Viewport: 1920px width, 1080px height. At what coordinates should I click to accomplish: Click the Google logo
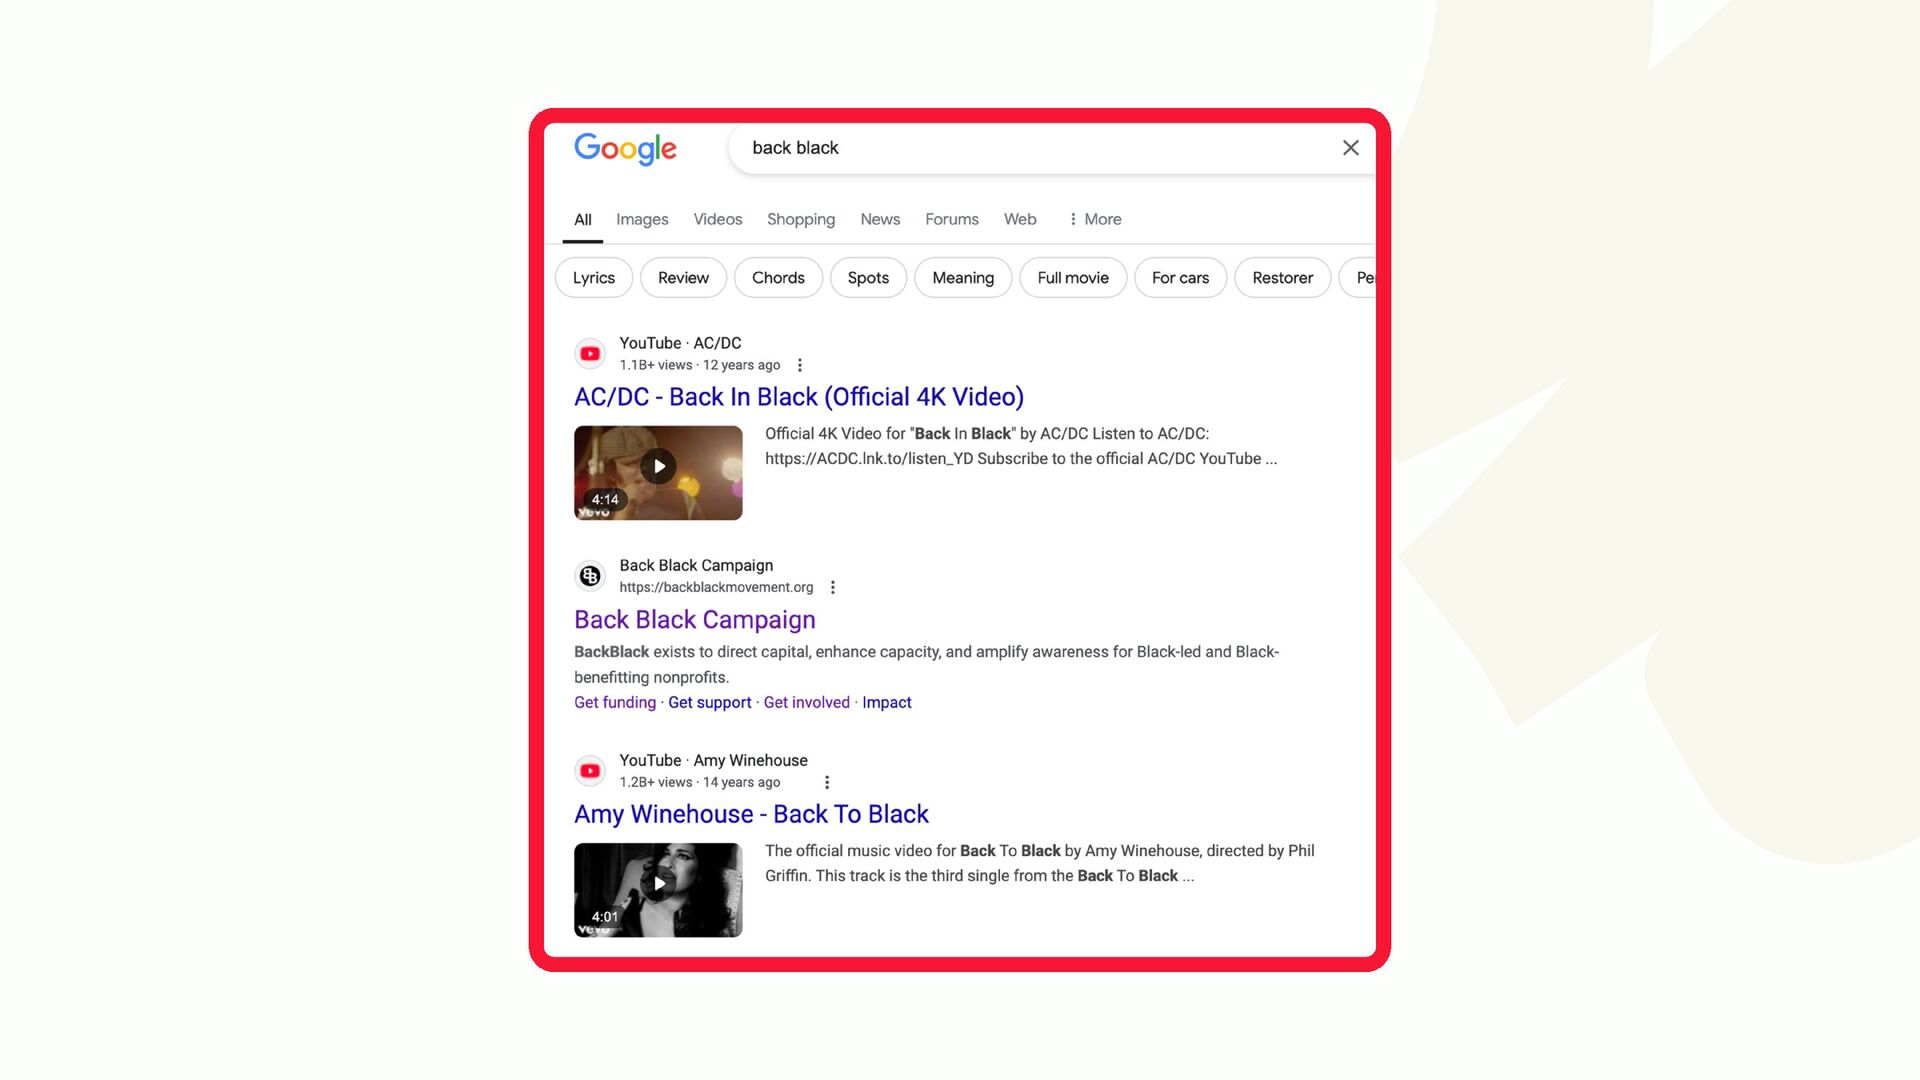(x=625, y=149)
